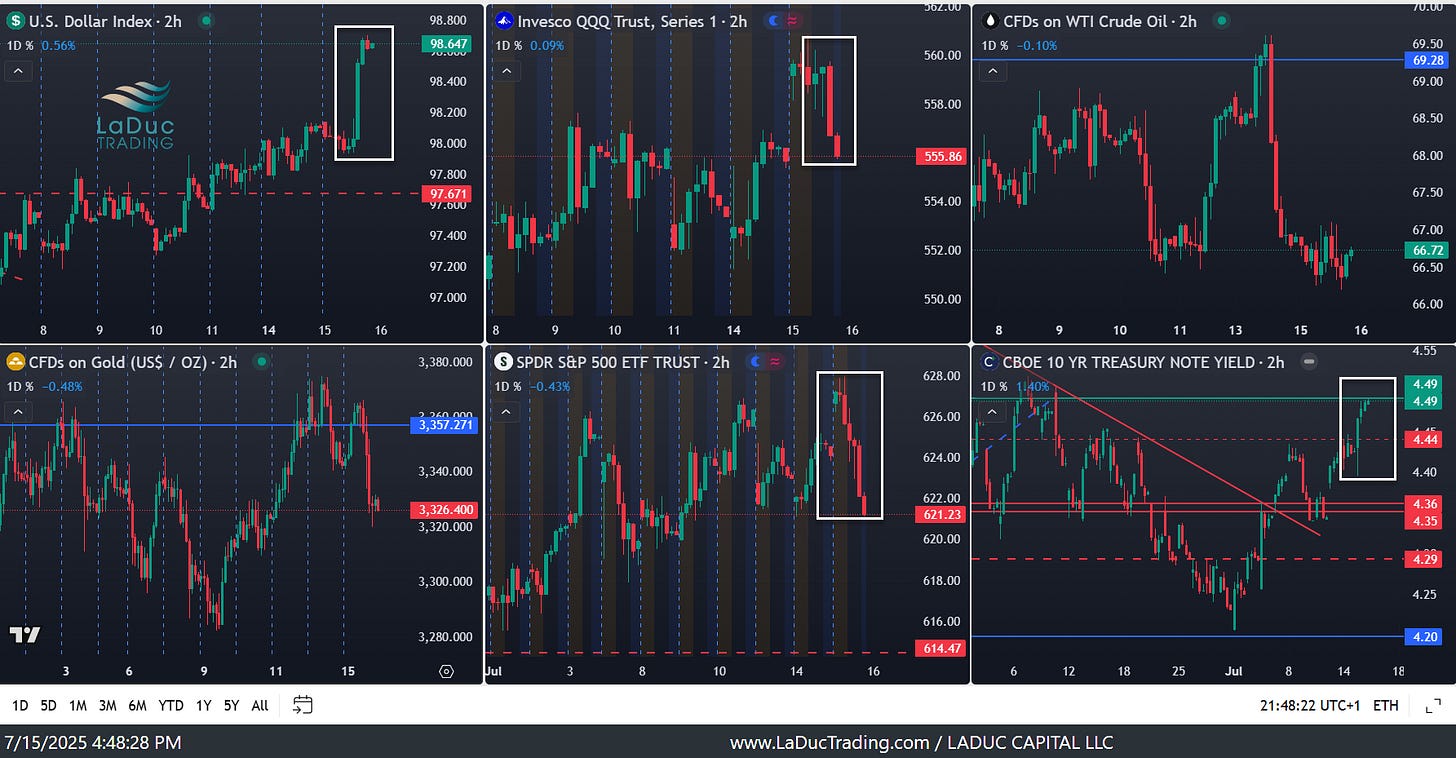Click the 1D % -0.10% indicator on Crude Oil
The height and width of the screenshot is (758, 1456).
(x=1018, y=45)
